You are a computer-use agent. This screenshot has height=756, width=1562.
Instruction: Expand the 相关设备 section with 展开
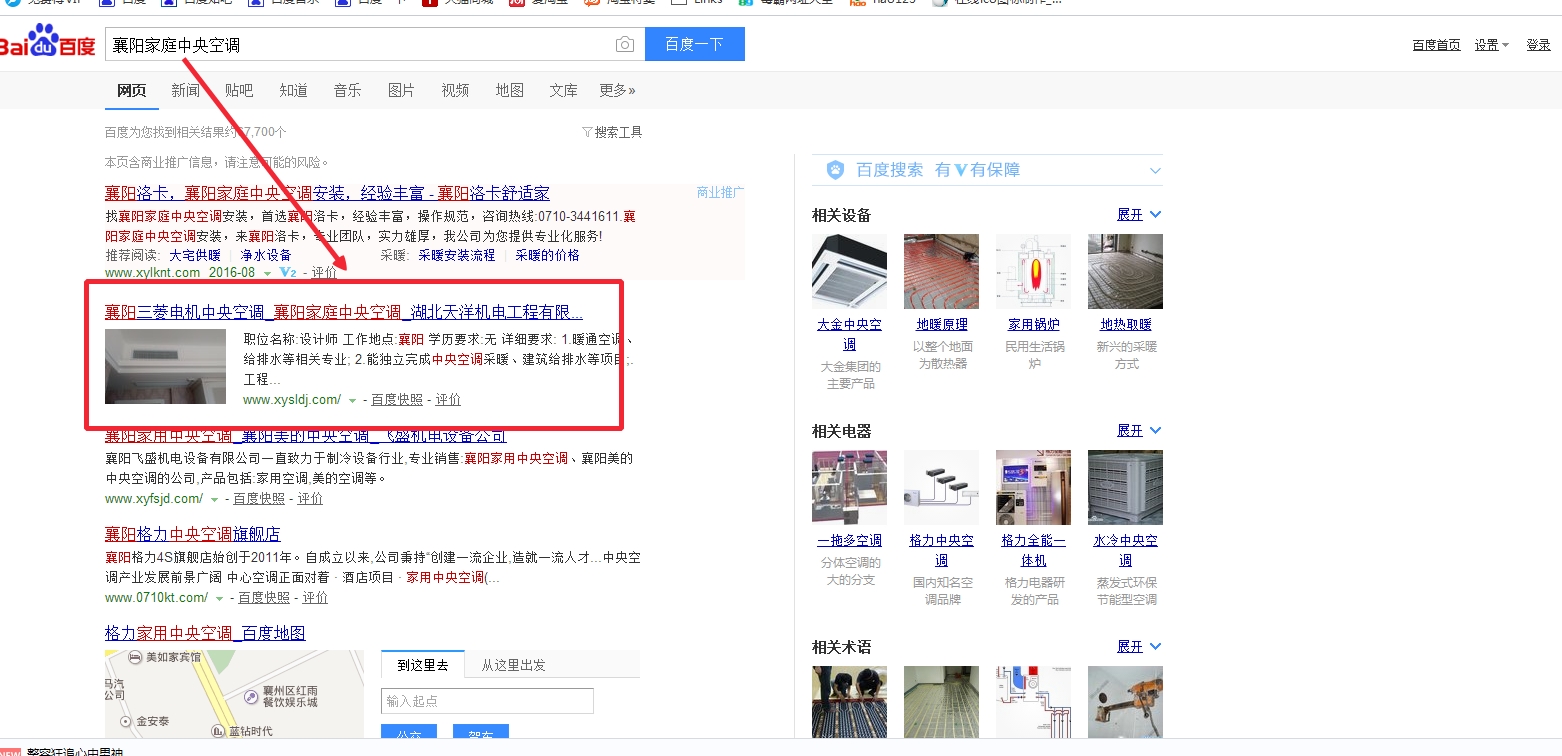pyautogui.click(x=1139, y=215)
